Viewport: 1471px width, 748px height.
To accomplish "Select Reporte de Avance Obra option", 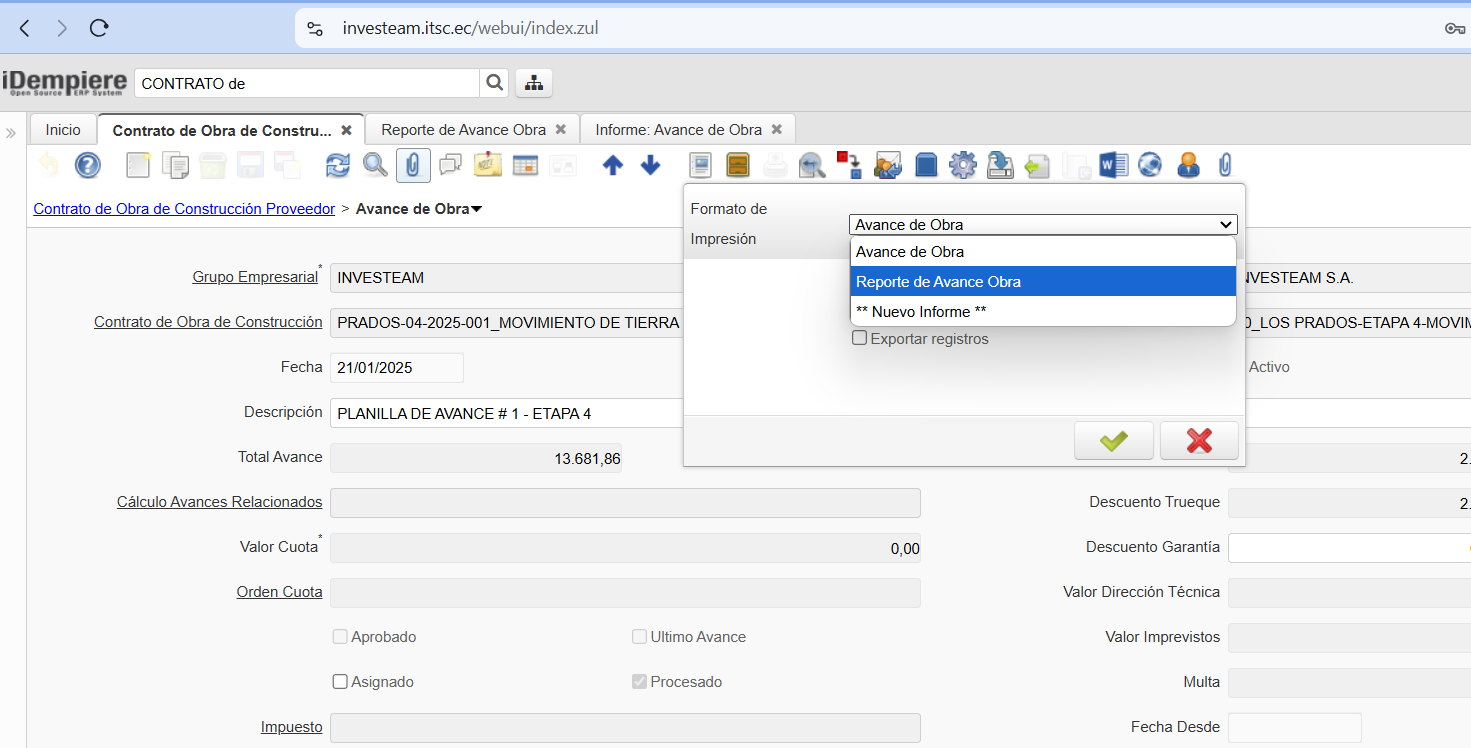I will [x=1042, y=282].
